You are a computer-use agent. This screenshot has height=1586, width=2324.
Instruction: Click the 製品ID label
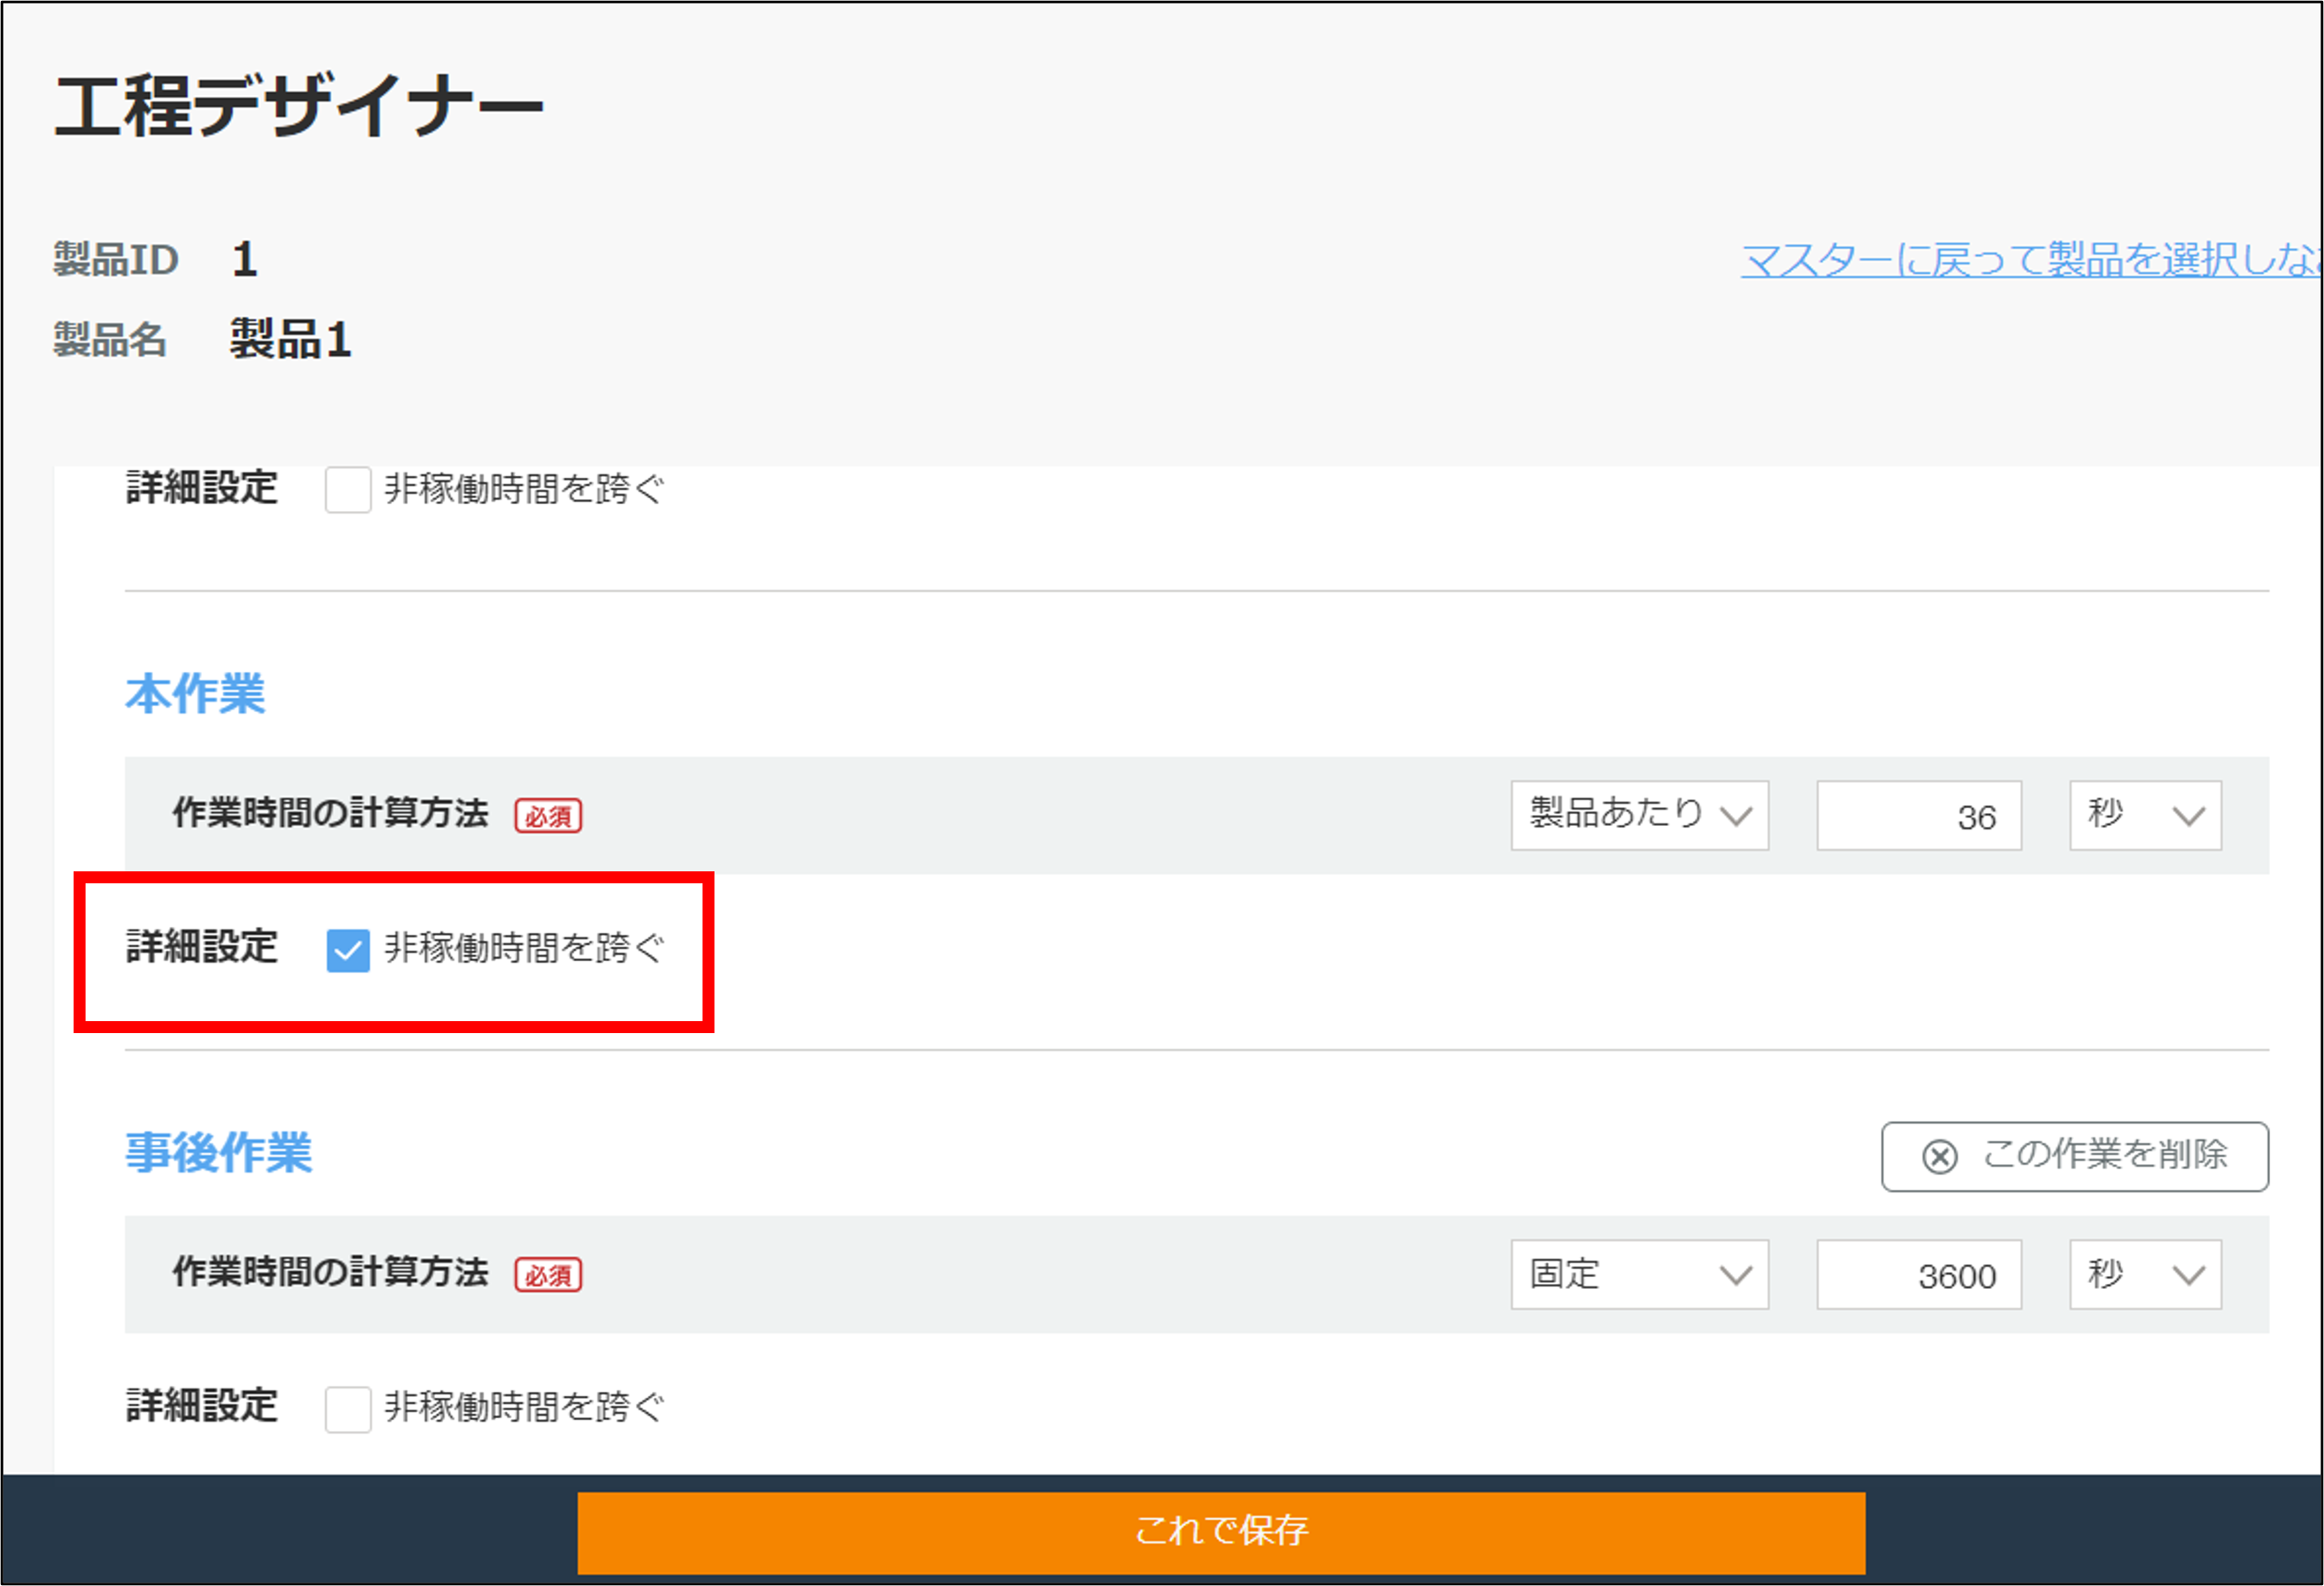coord(116,259)
